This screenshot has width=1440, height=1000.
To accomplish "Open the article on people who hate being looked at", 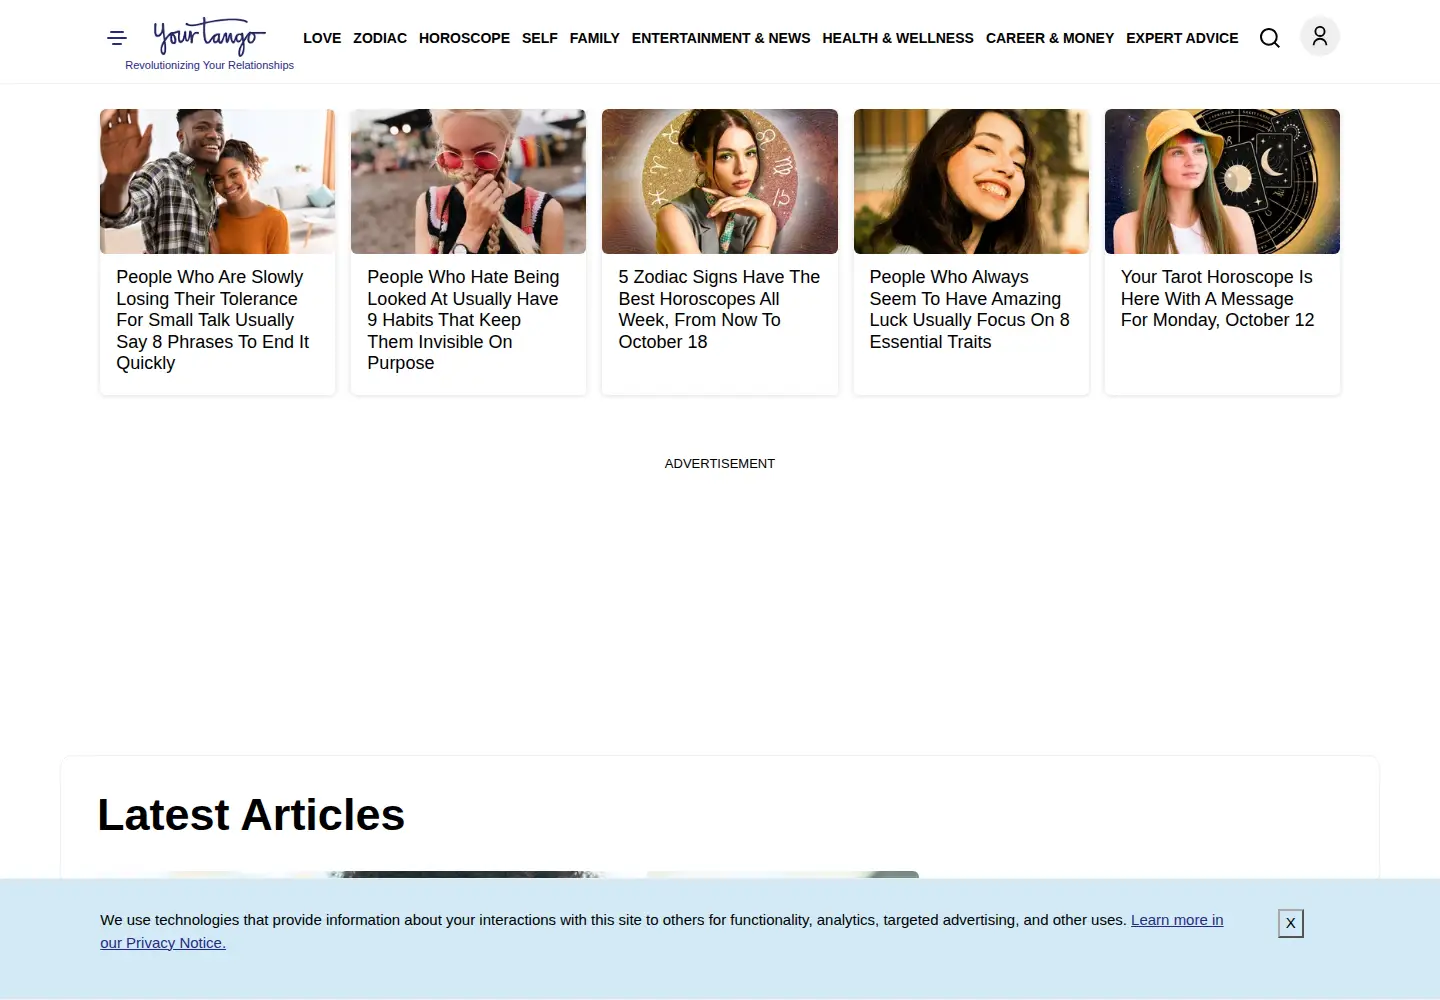I will coord(464,320).
